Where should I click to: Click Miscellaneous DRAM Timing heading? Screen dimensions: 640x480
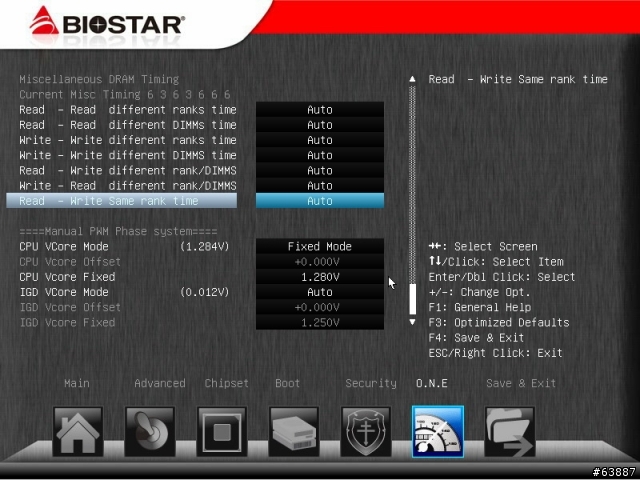99,79
